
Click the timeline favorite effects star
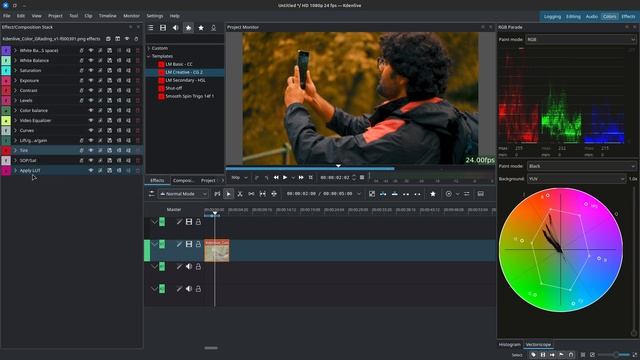(x=433, y=194)
